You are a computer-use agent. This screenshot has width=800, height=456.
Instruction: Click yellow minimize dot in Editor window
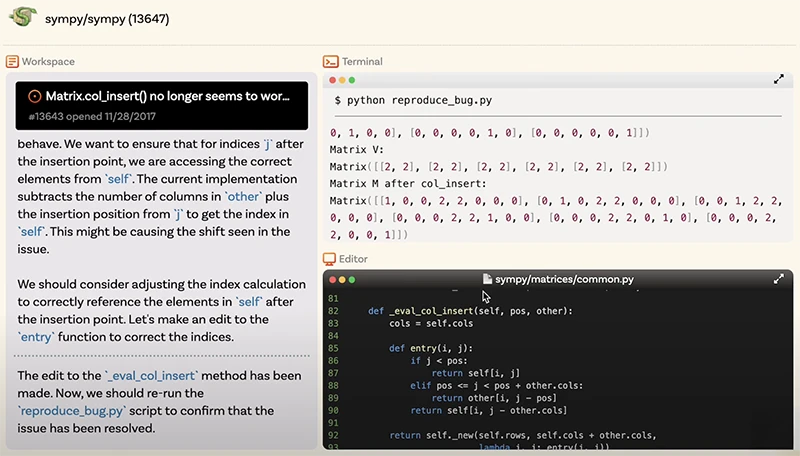click(342, 280)
